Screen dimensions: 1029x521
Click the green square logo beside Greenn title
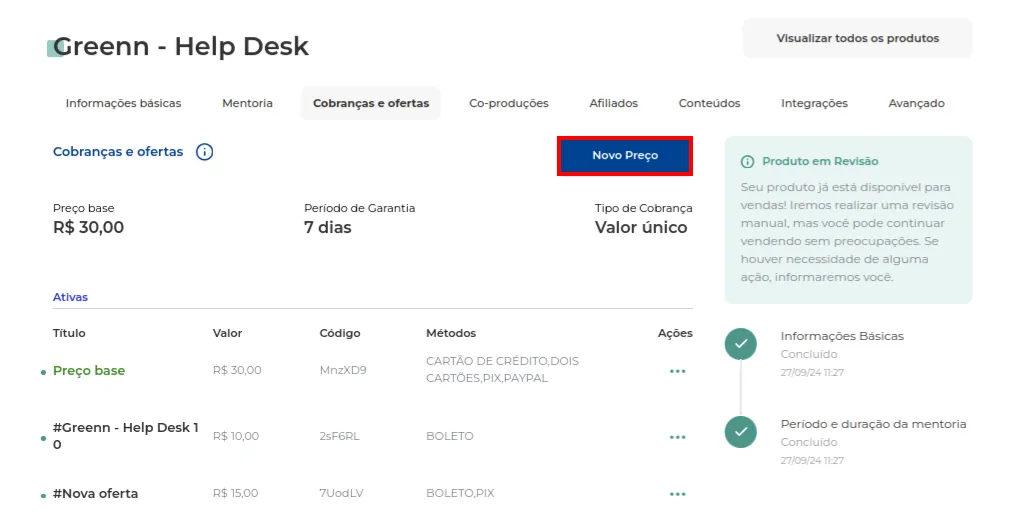coord(54,49)
